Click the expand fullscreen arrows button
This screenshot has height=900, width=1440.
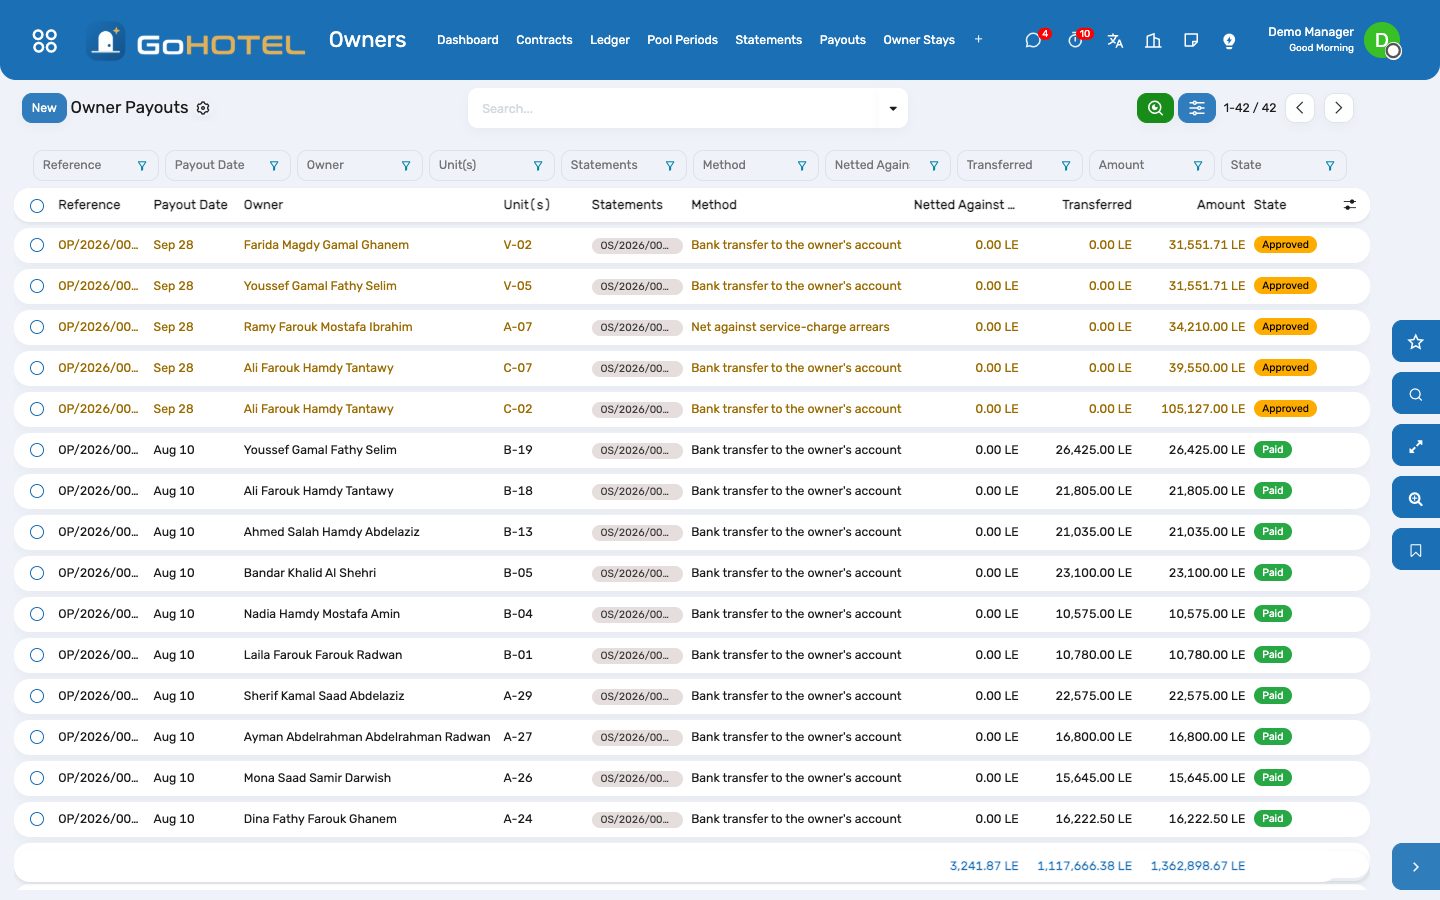pos(1416,446)
